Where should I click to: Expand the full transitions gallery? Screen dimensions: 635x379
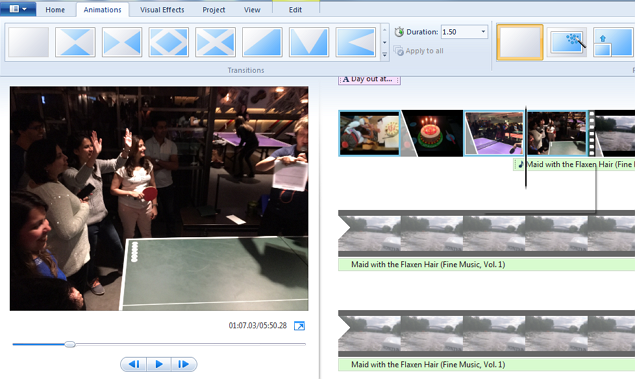(x=385, y=54)
